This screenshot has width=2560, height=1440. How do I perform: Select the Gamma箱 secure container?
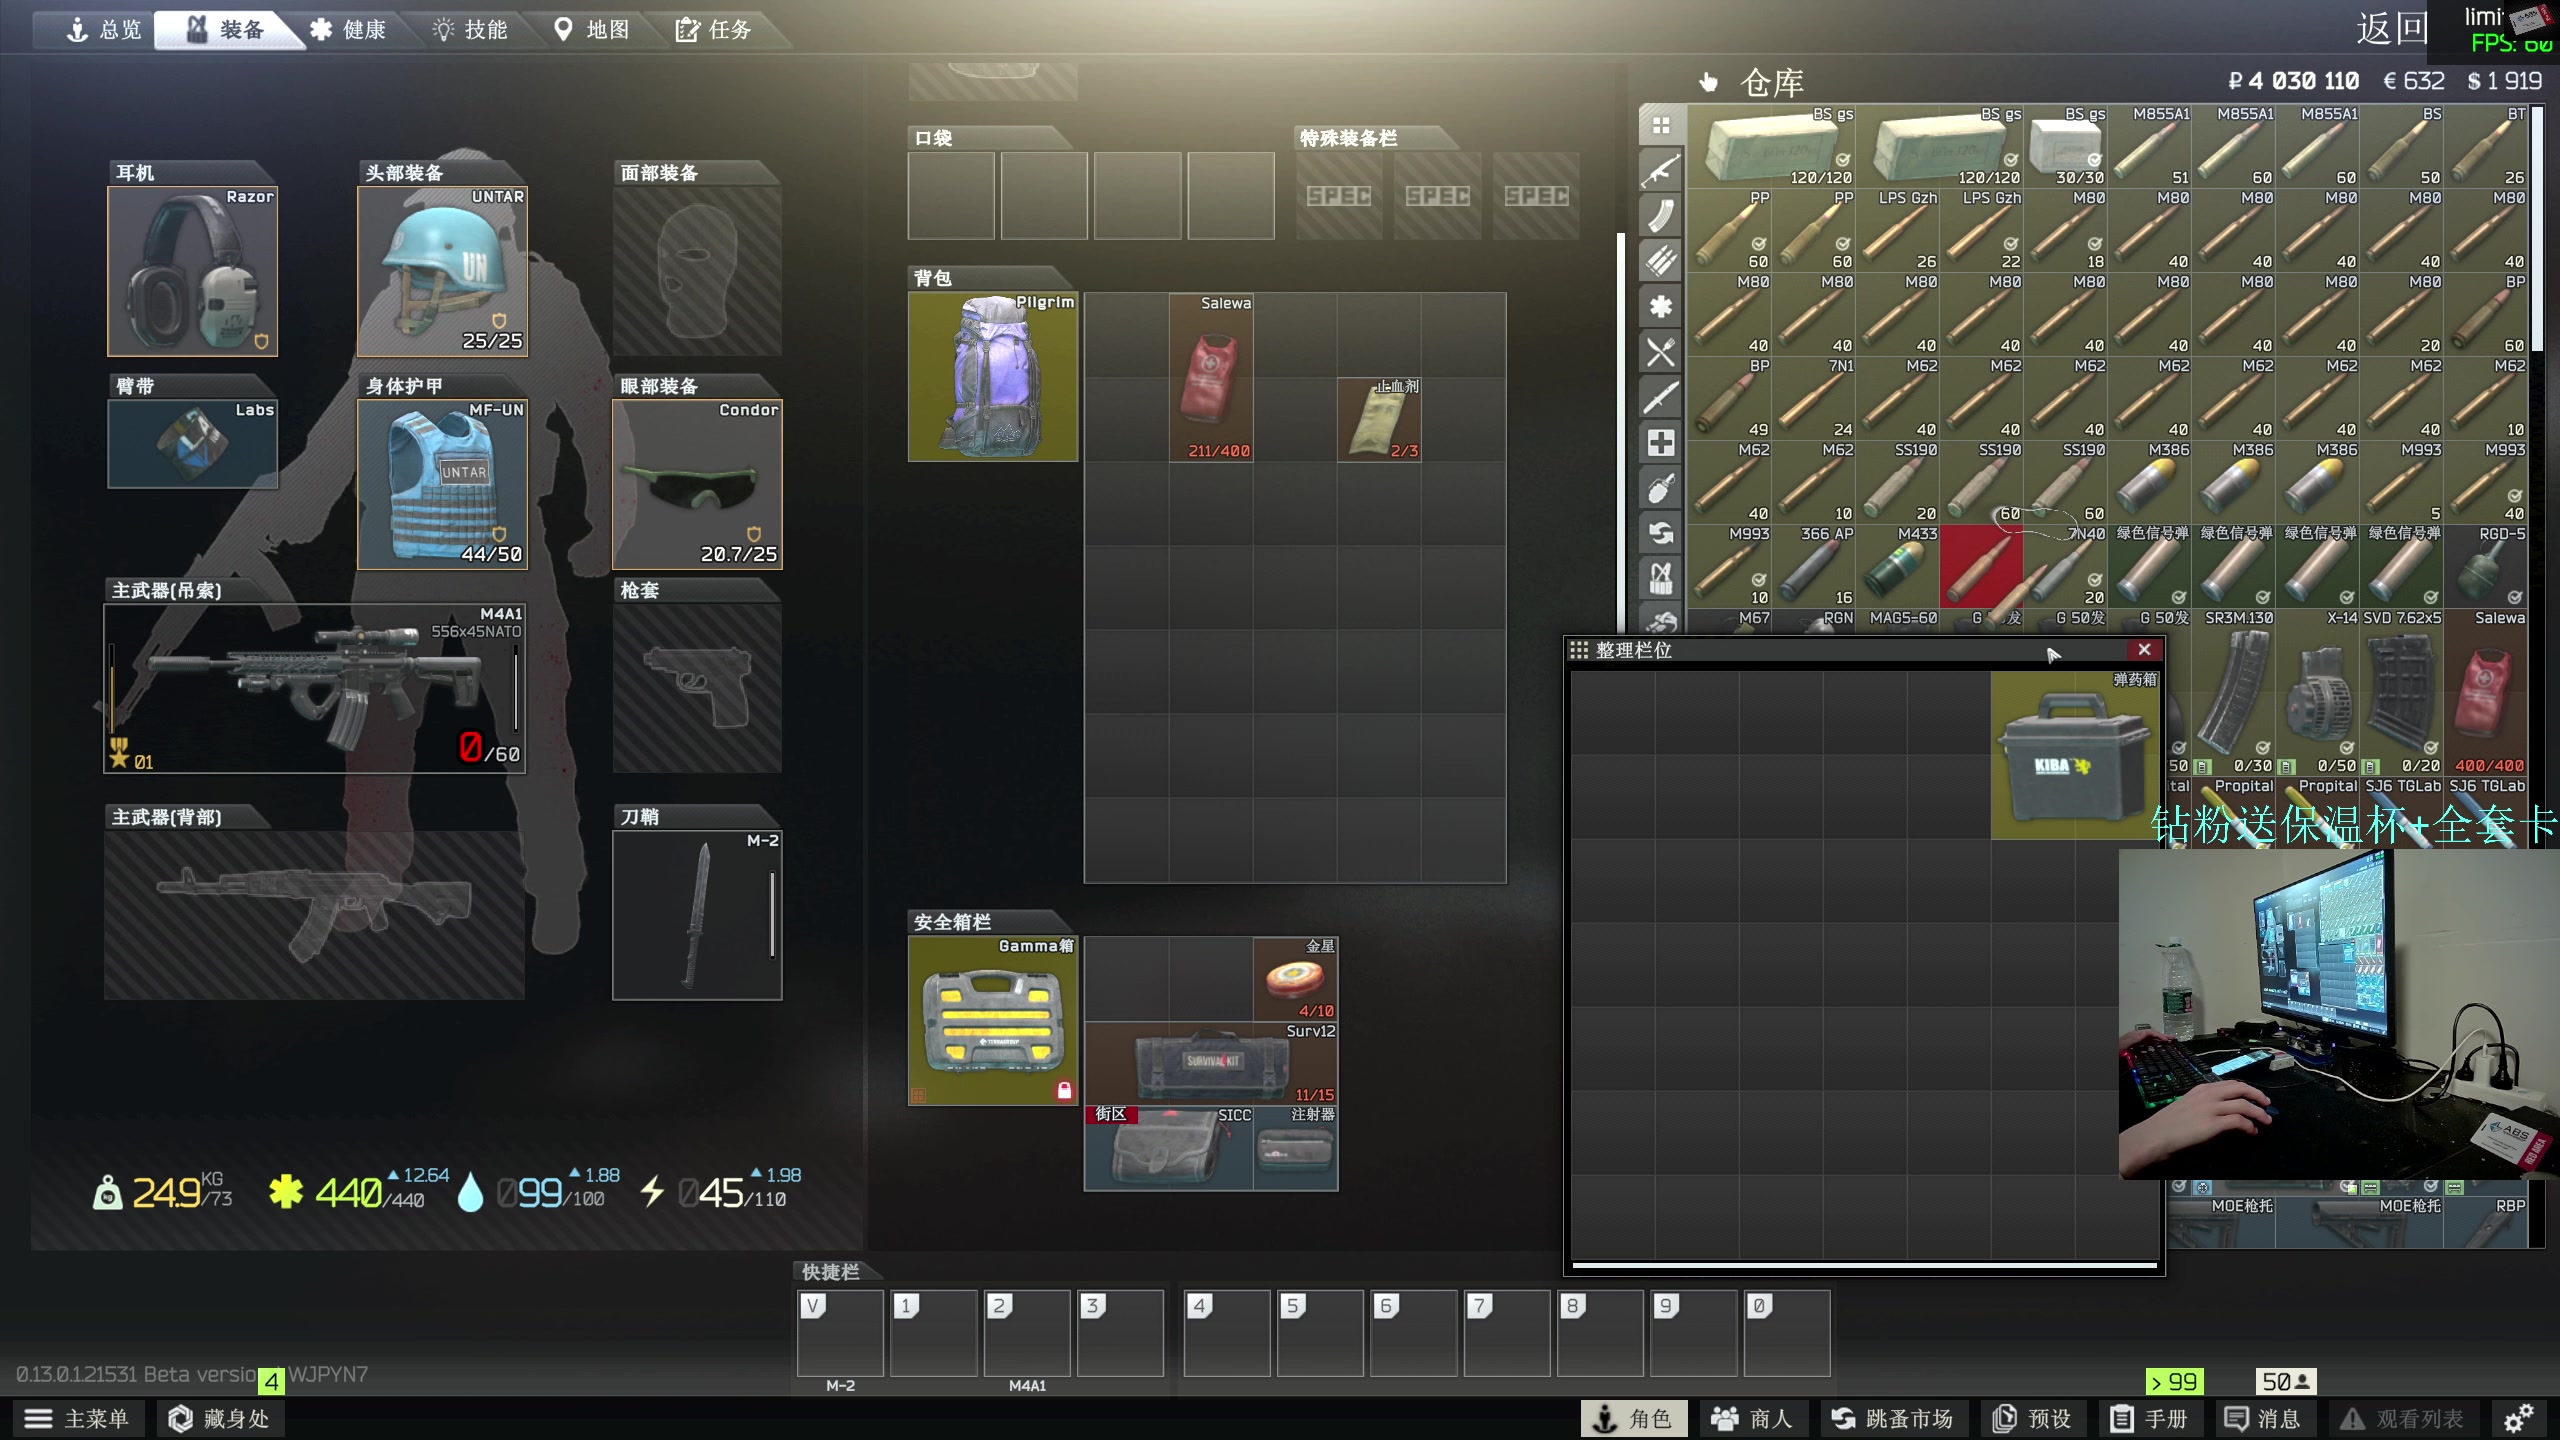point(993,1021)
